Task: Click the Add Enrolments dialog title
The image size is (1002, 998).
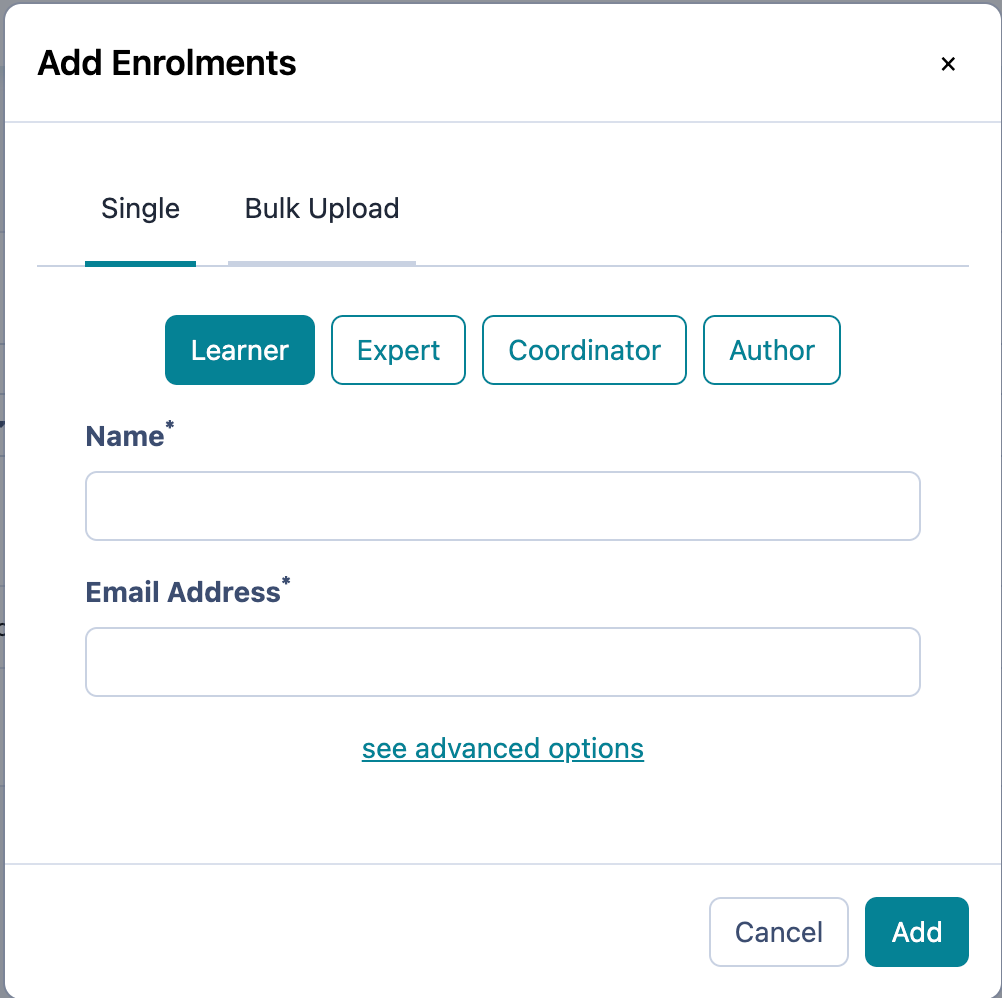Action: [x=167, y=64]
